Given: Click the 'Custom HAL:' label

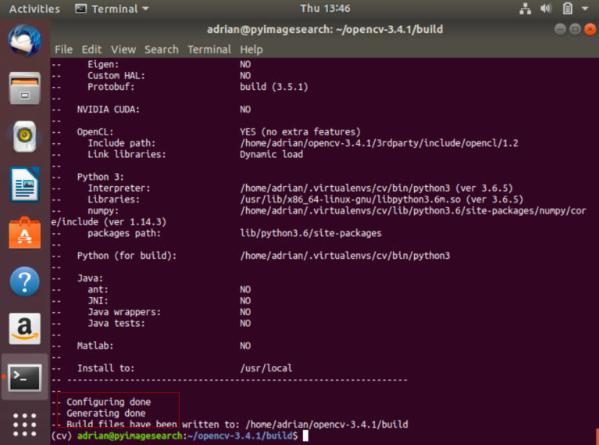Looking at the screenshot, I should (x=116, y=76).
